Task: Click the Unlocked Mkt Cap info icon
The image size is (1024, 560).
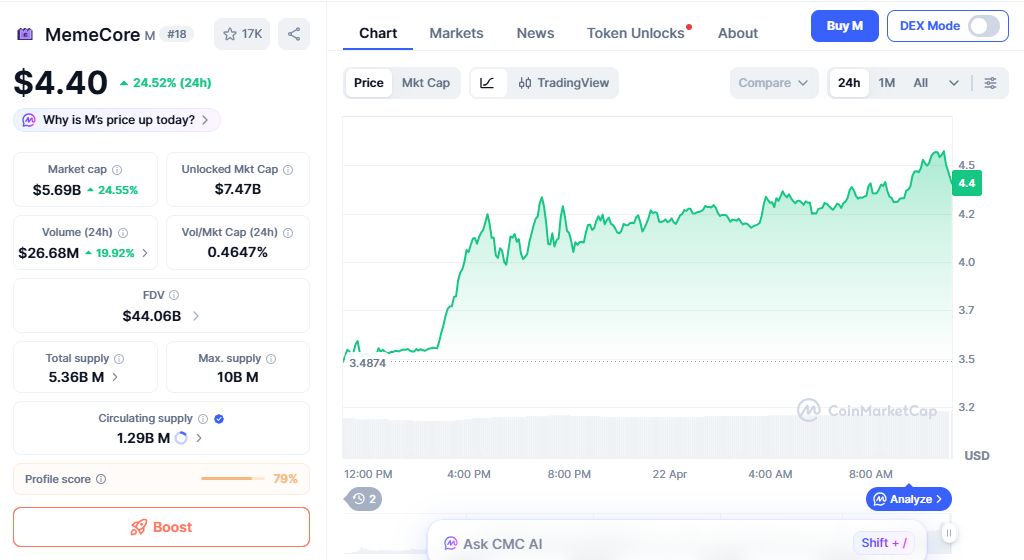Action: (288, 170)
